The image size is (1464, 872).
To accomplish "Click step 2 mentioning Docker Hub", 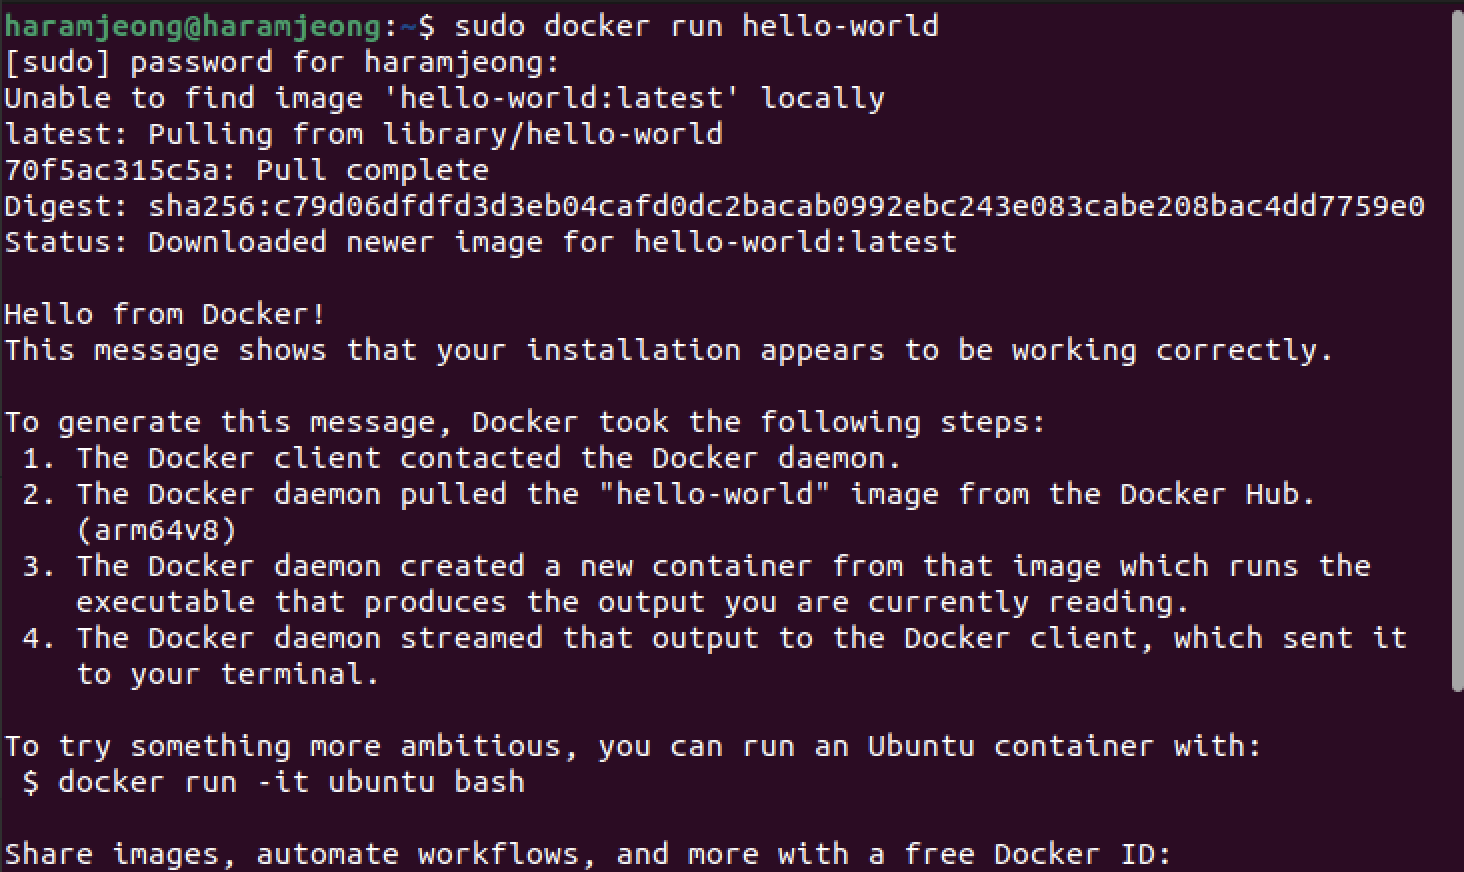I will point(669,494).
